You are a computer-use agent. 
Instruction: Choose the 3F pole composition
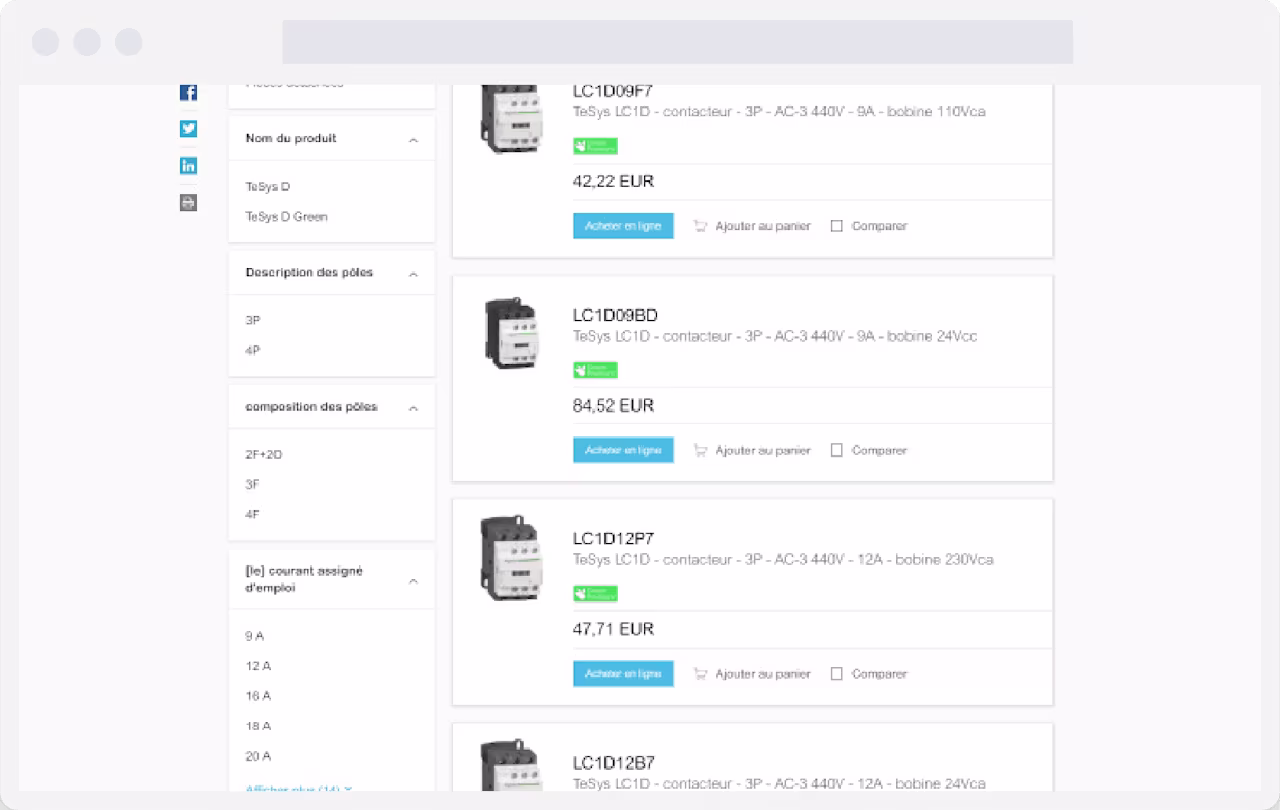(253, 485)
